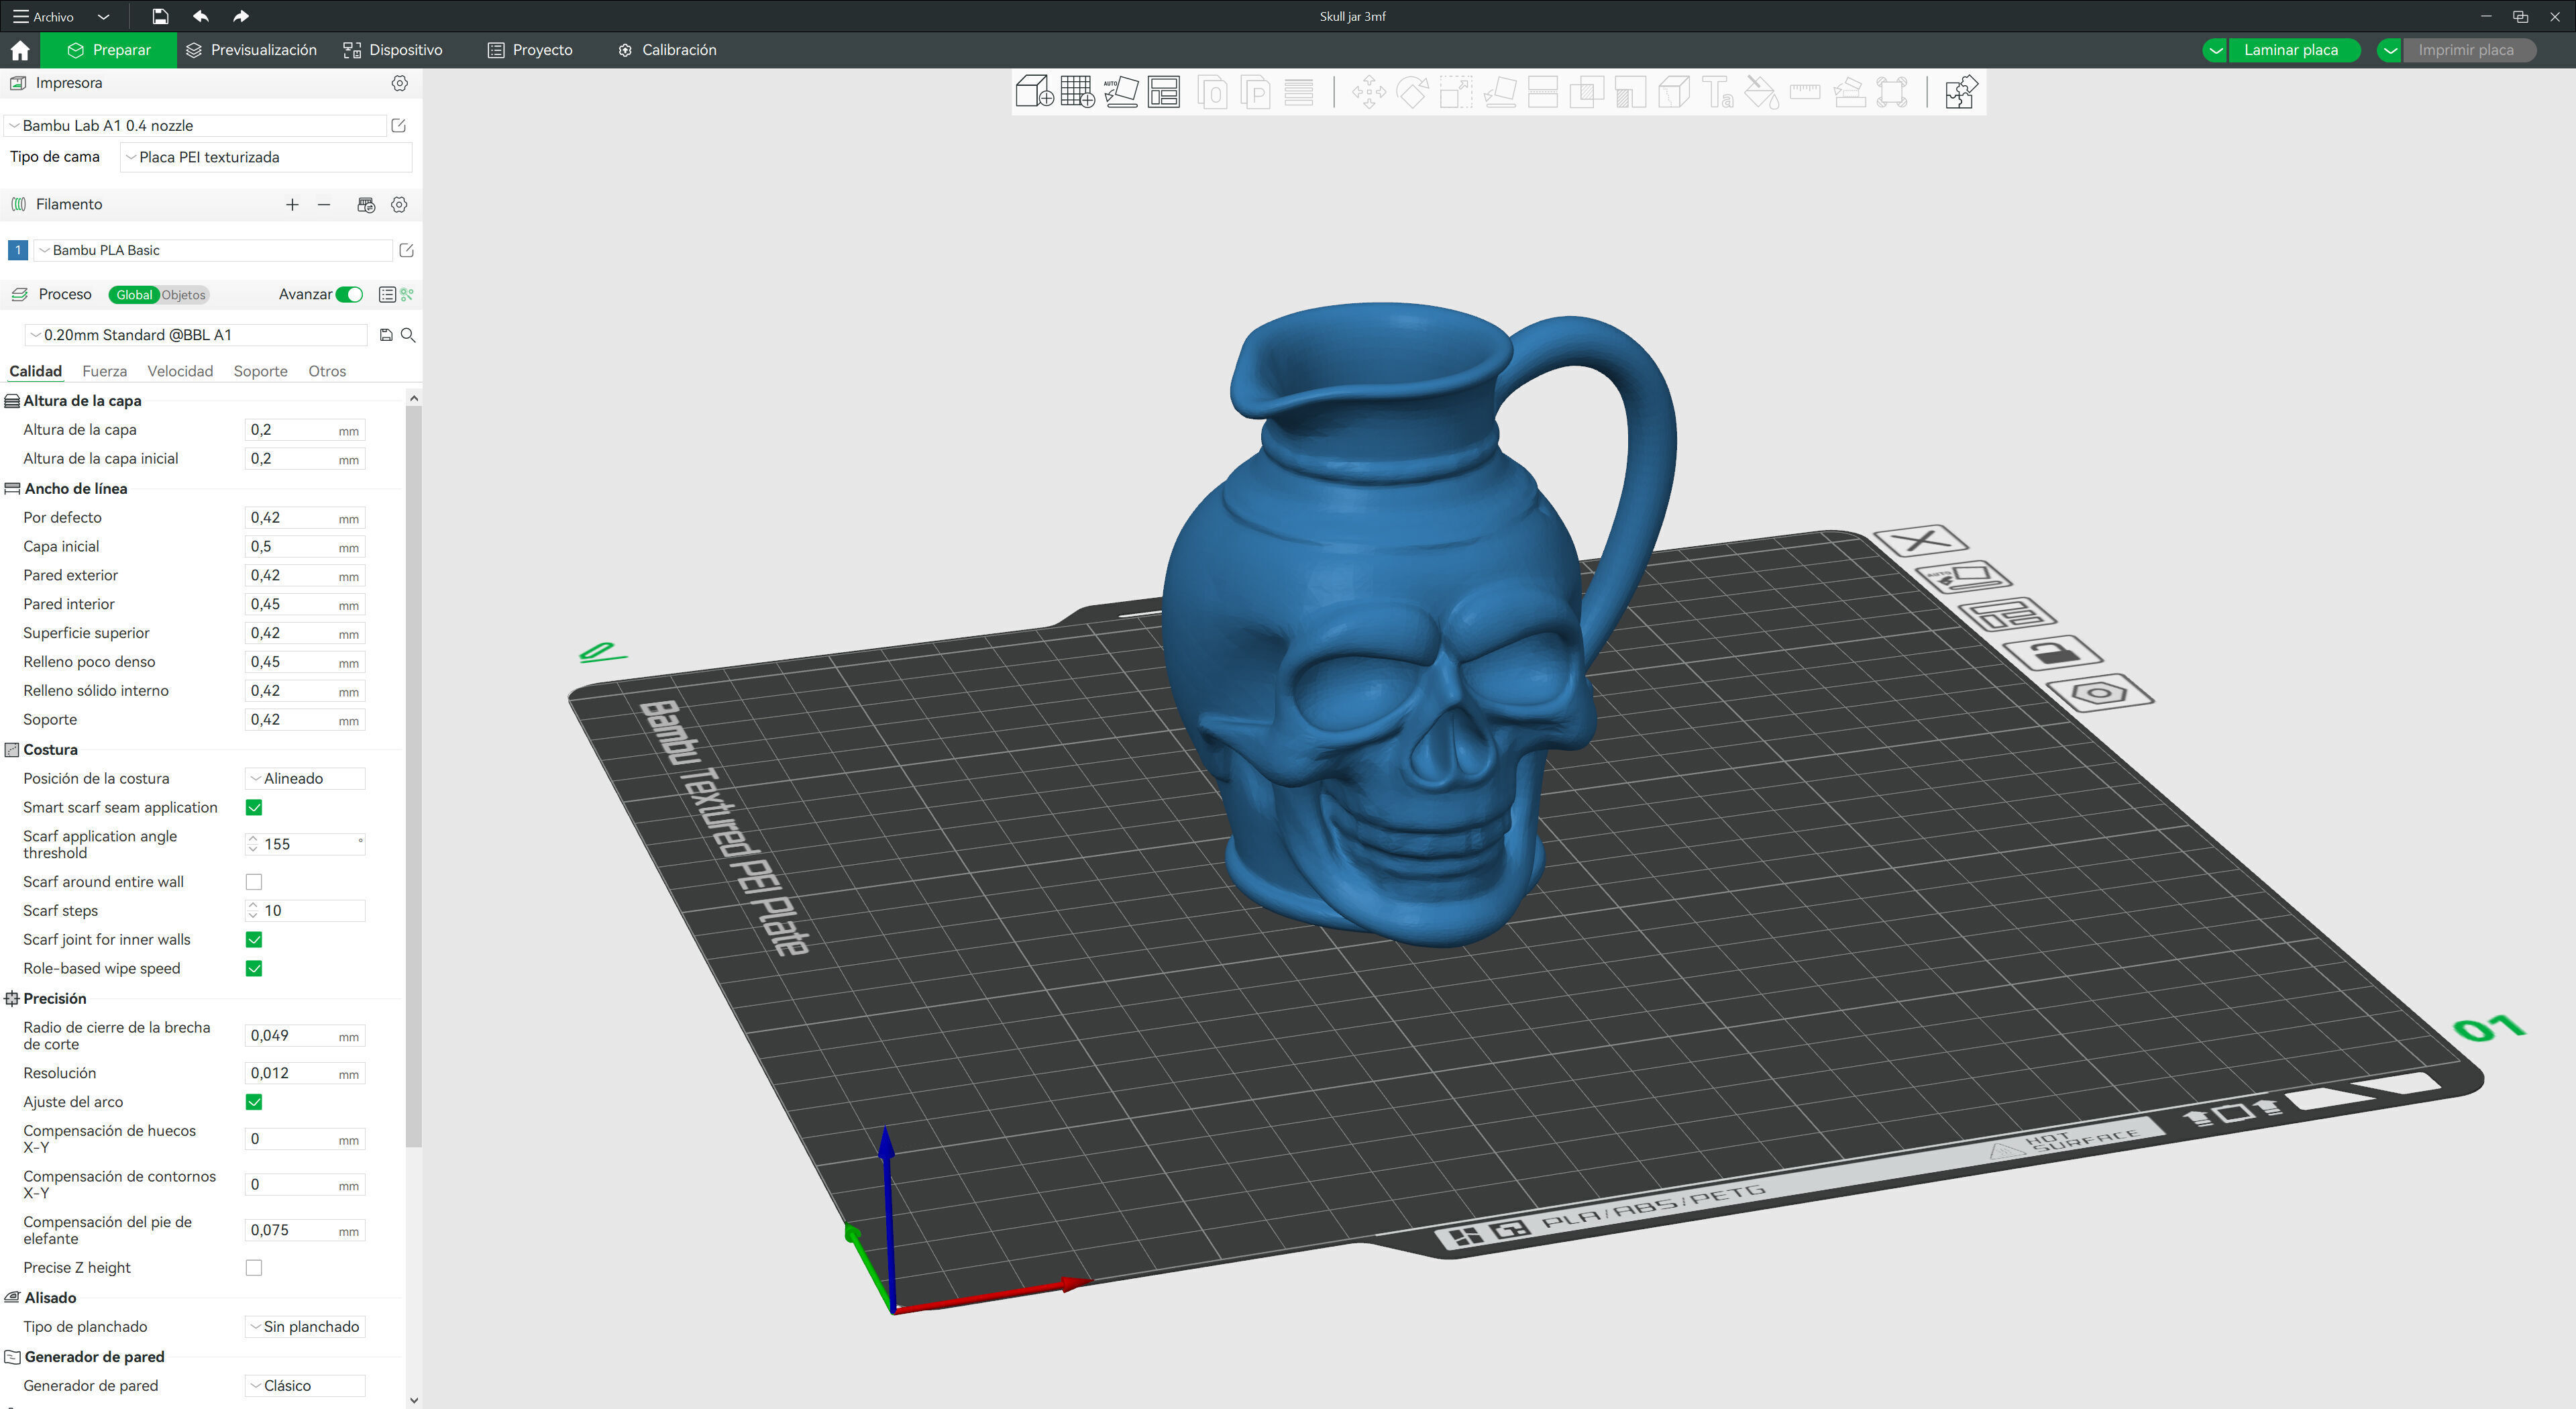This screenshot has height=1409, width=2576.
Task: Open Laminar placa options arrow
Action: (2215, 50)
